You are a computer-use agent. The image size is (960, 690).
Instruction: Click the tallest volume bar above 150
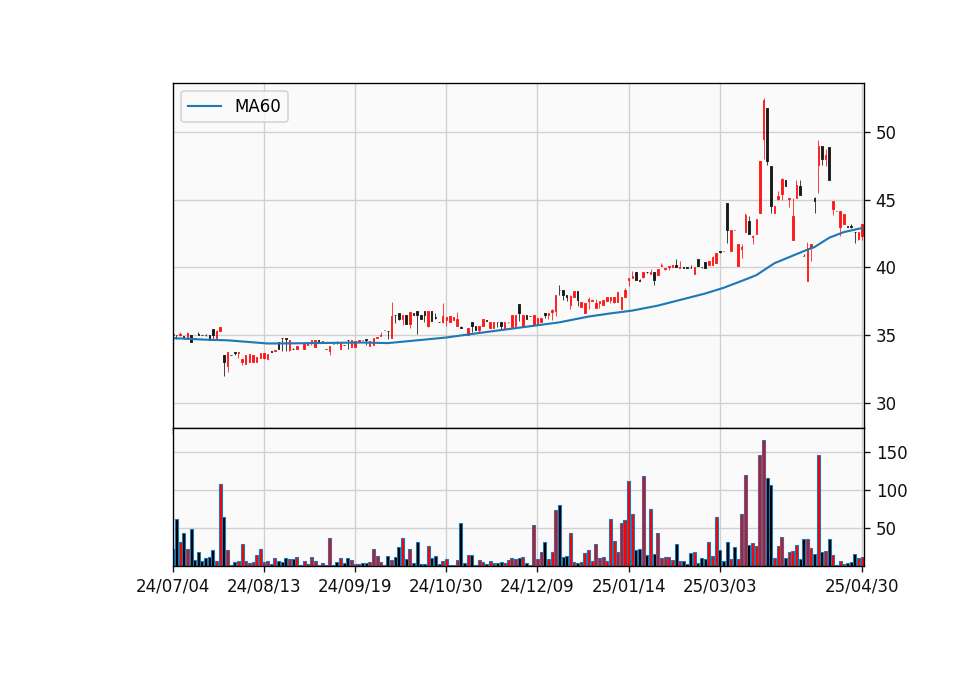tap(763, 503)
